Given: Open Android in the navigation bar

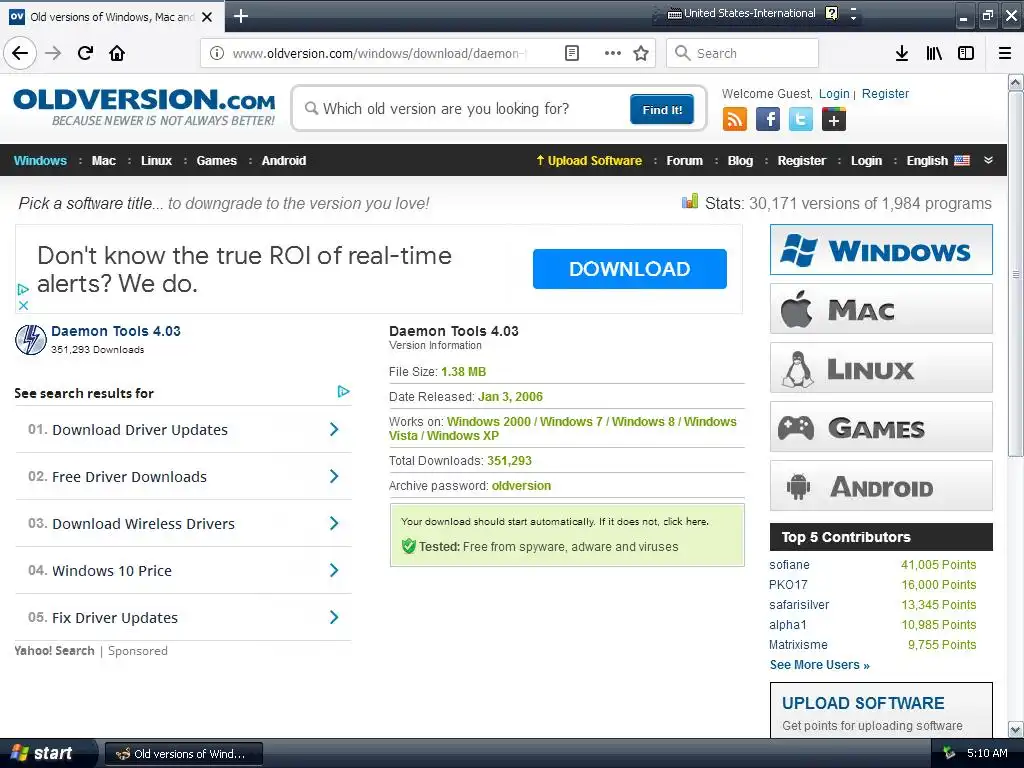Looking at the screenshot, I should pos(284,161).
